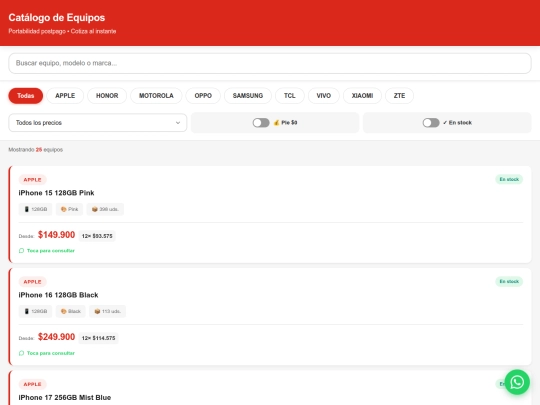Image resolution: width=540 pixels, height=405 pixels.
Task: Filter by HONOR brand
Action: 107,96
